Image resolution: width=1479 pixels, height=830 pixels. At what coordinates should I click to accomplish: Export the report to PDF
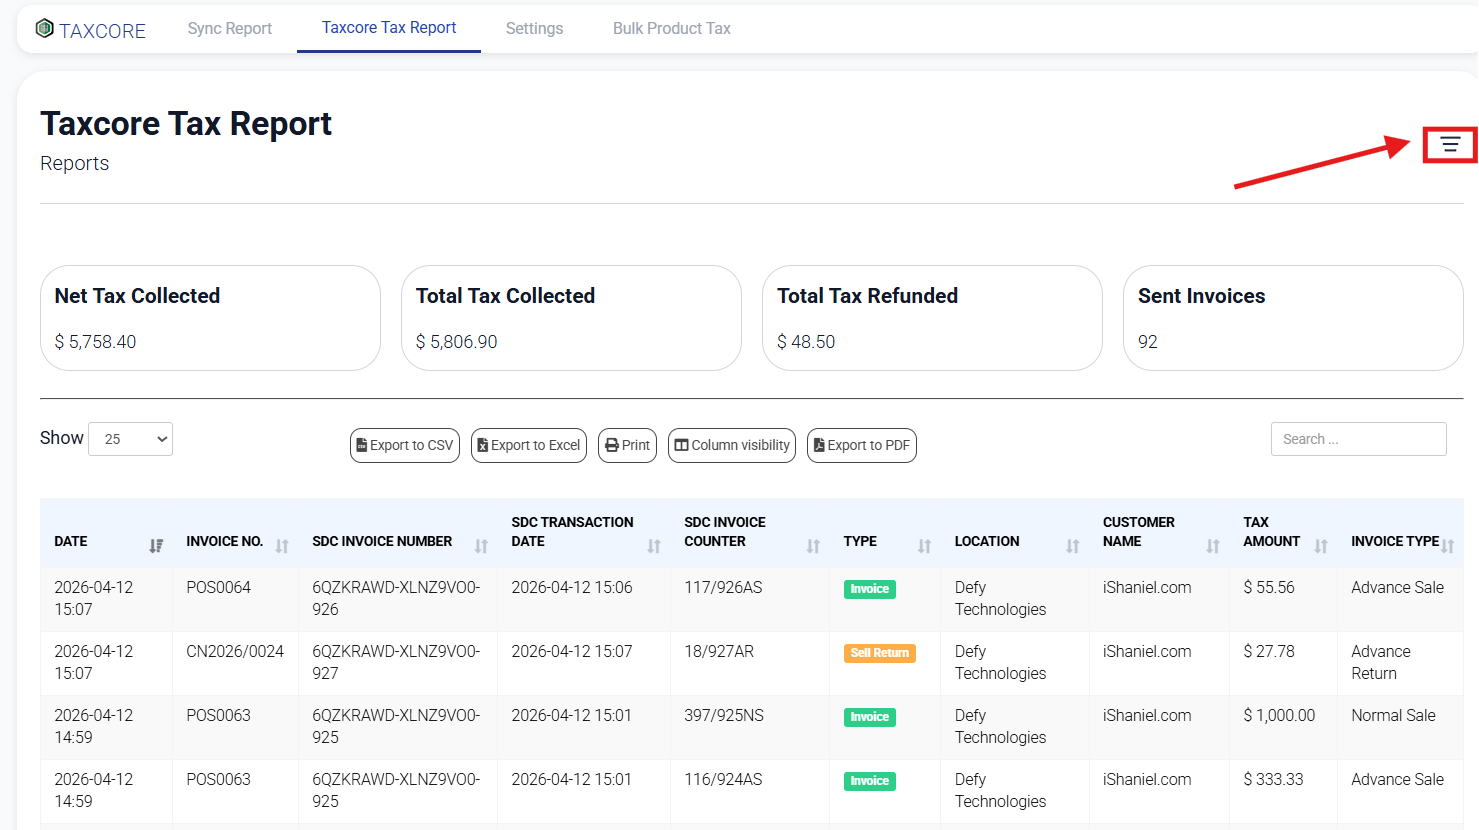click(x=862, y=445)
